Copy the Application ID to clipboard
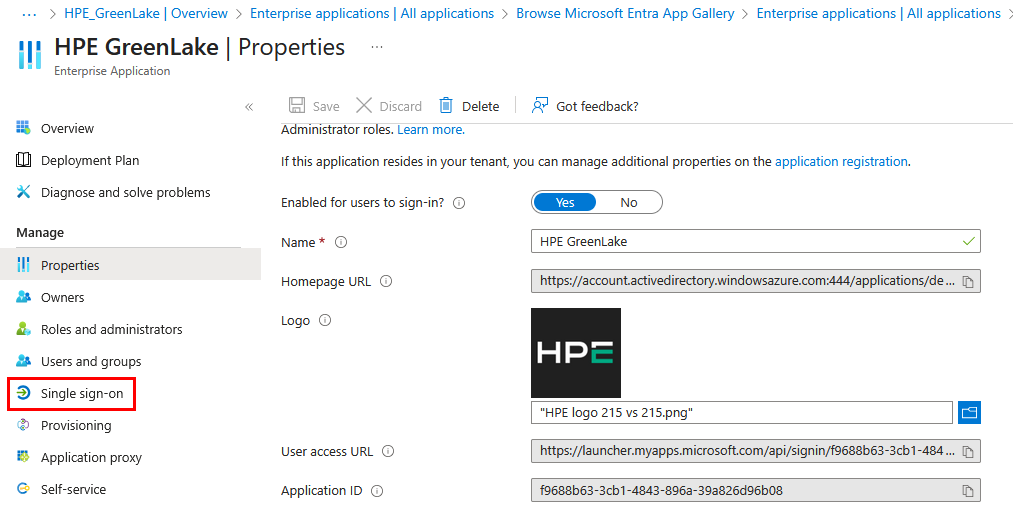Image resolution: width=1013 pixels, height=511 pixels. coord(967,491)
